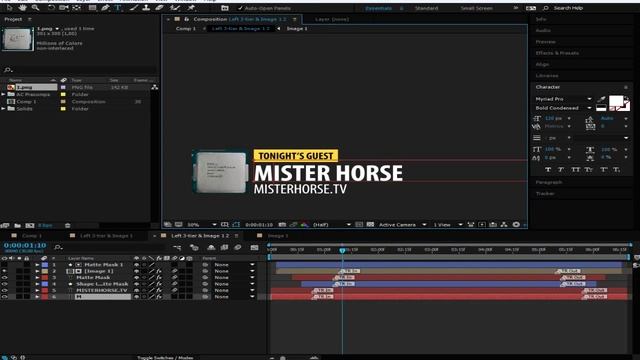Expand properties of Matte Mask 1 layer

coord(37,264)
